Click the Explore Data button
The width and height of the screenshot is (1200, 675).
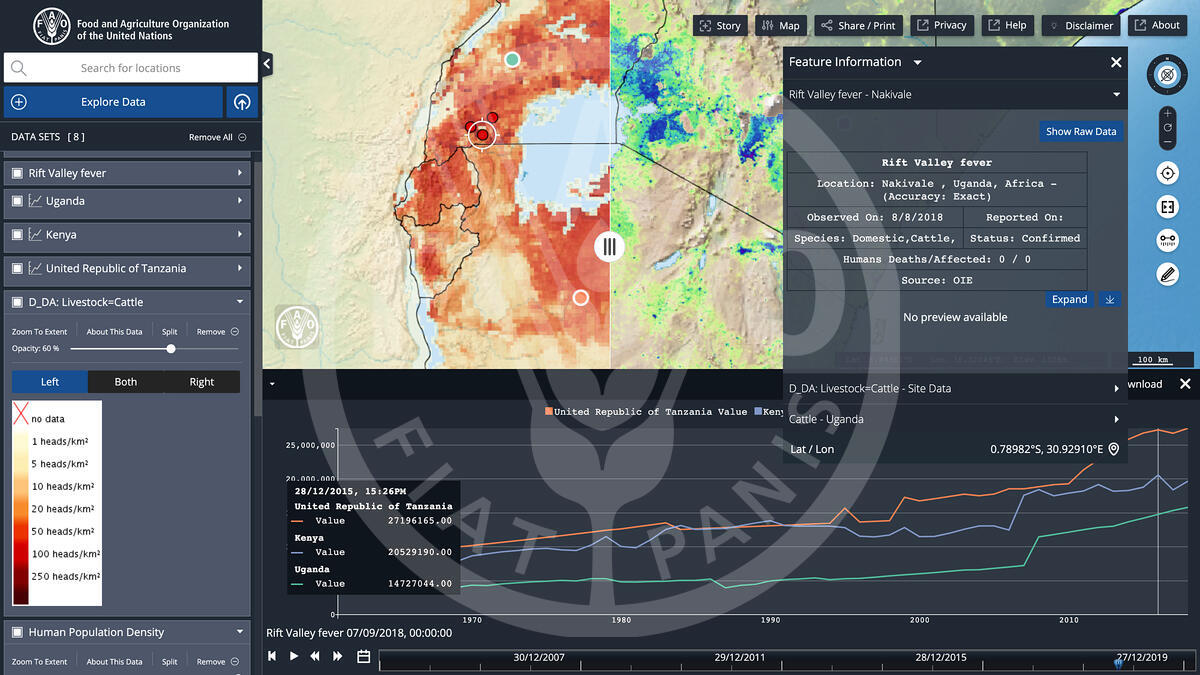pyautogui.click(x=113, y=102)
